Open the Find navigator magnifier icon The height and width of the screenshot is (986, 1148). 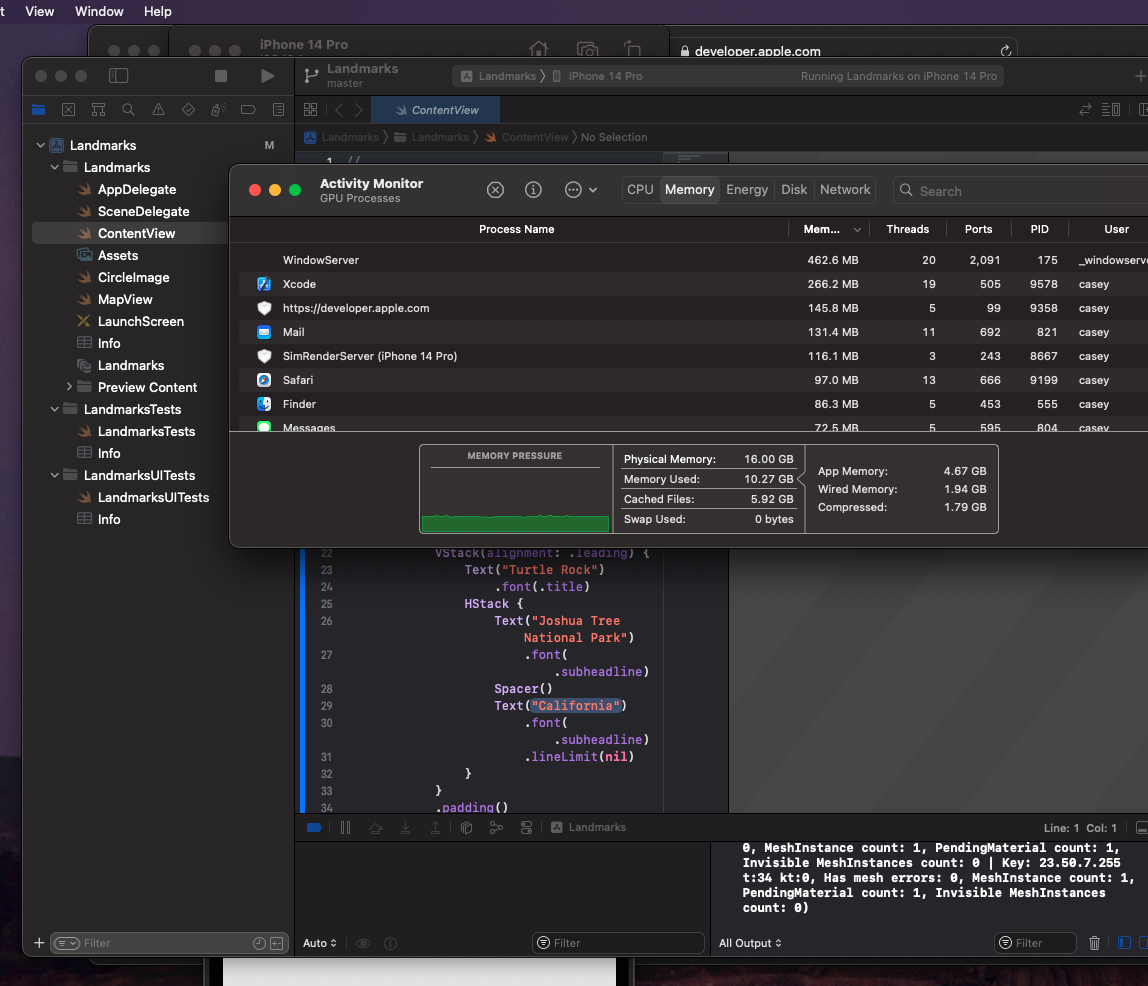click(128, 110)
